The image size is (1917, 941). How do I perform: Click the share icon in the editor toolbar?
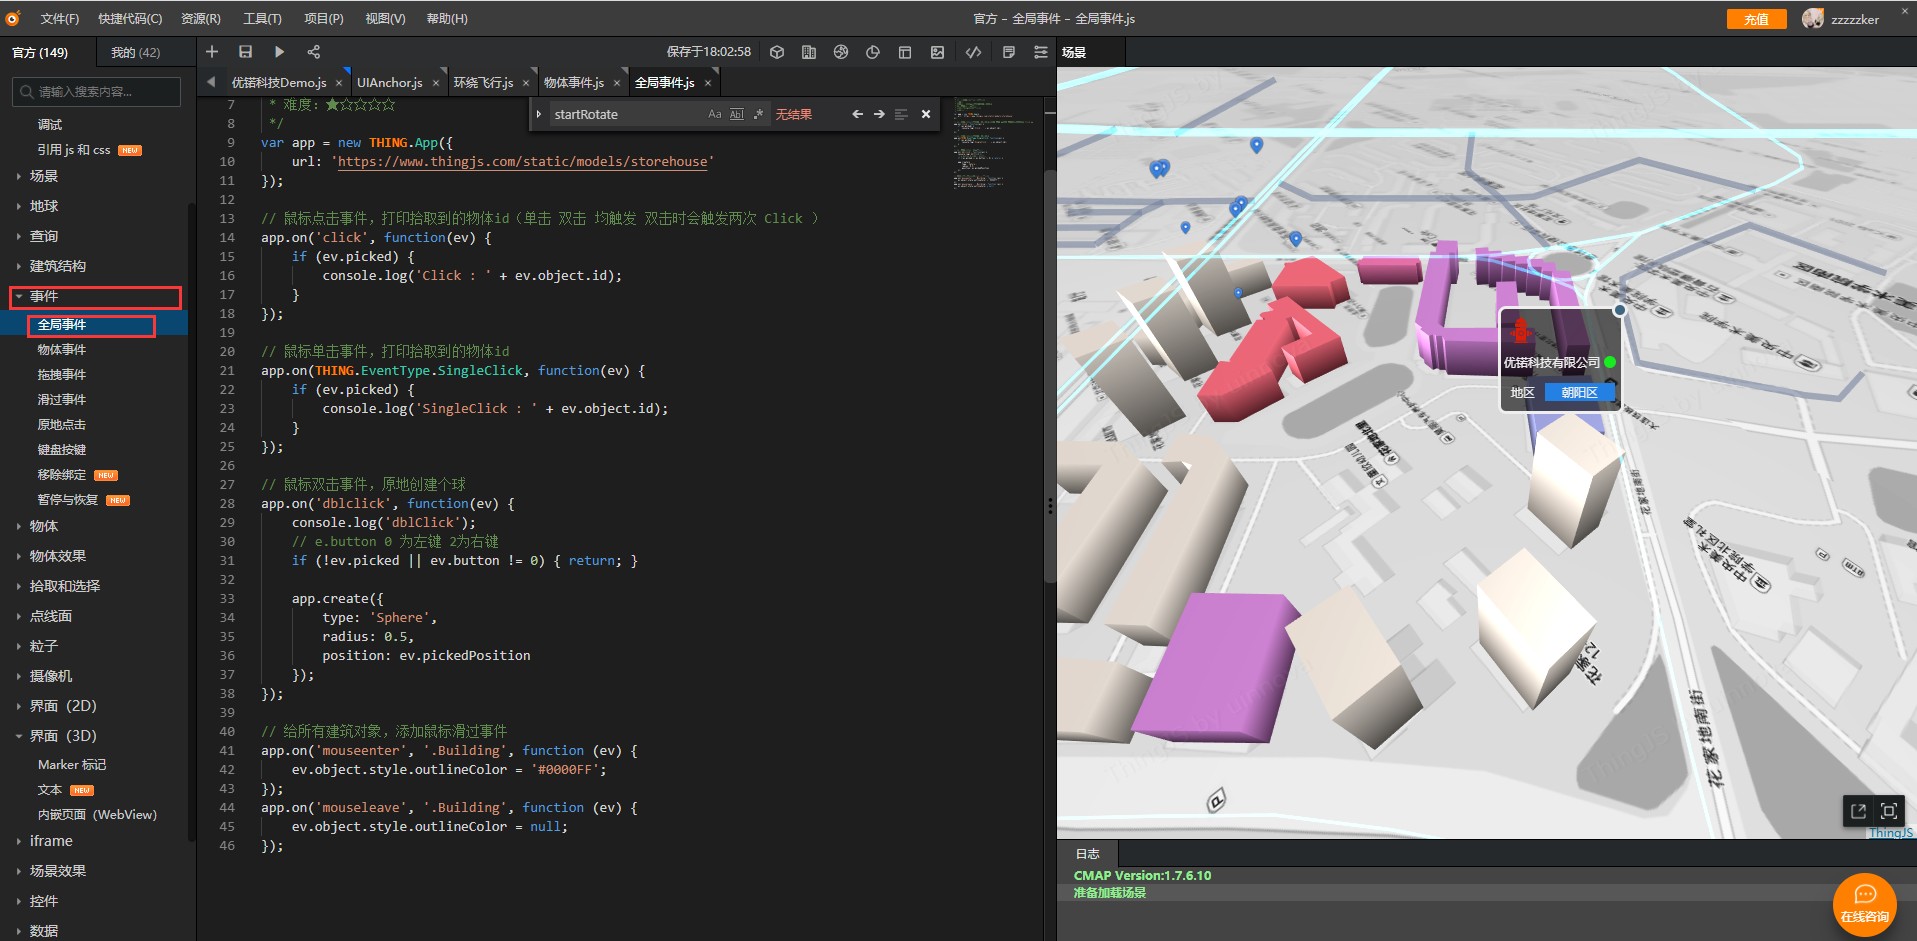313,52
